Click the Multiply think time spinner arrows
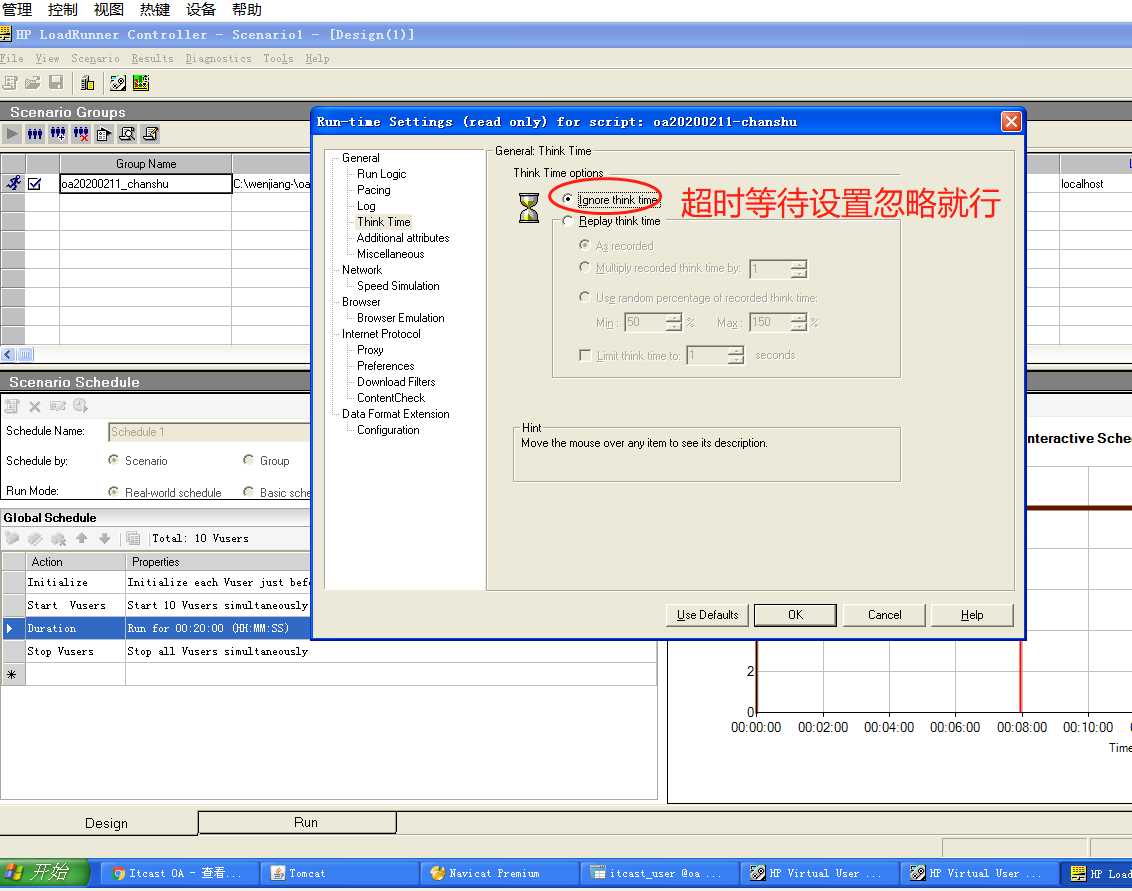 pyautogui.click(x=798, y=269)
